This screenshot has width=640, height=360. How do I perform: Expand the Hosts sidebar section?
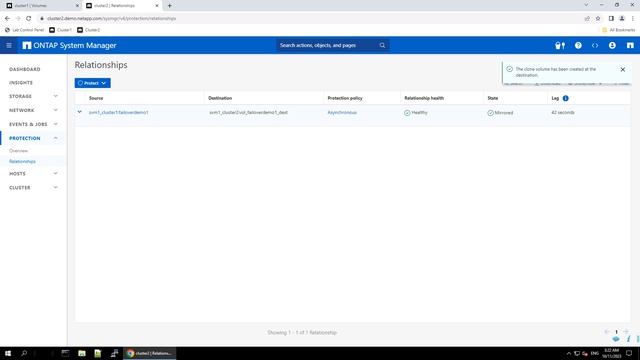point(56,173)
